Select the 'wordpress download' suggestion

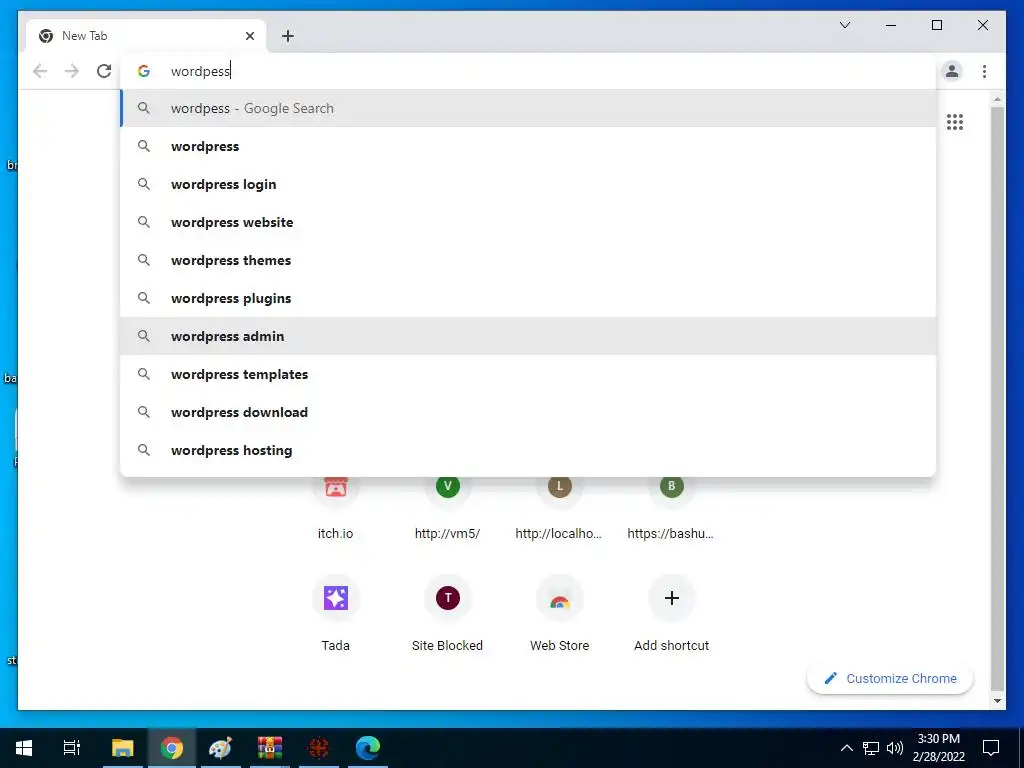[x=528, y=412]
